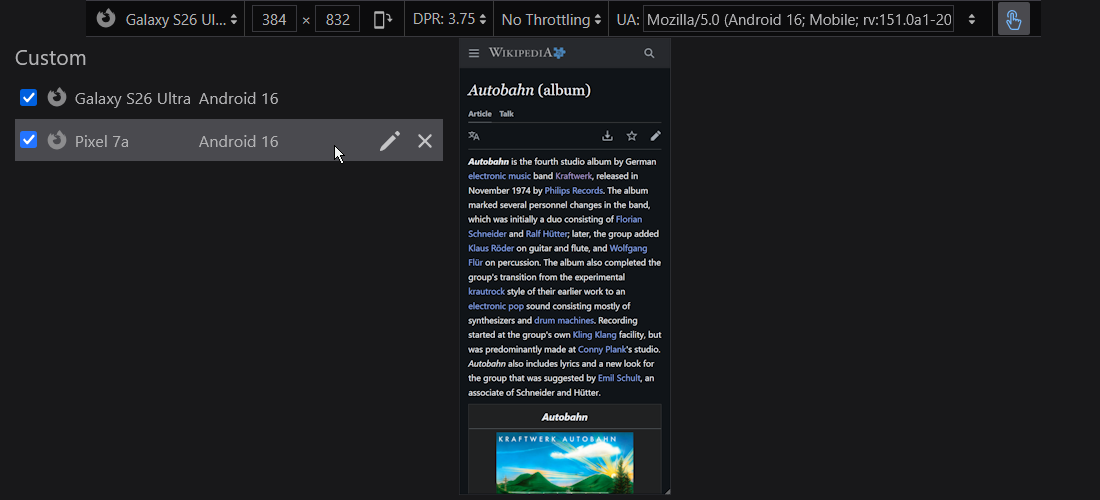
Task: Open the DPR 3.75 dropdown
Action: click(450, 19)
